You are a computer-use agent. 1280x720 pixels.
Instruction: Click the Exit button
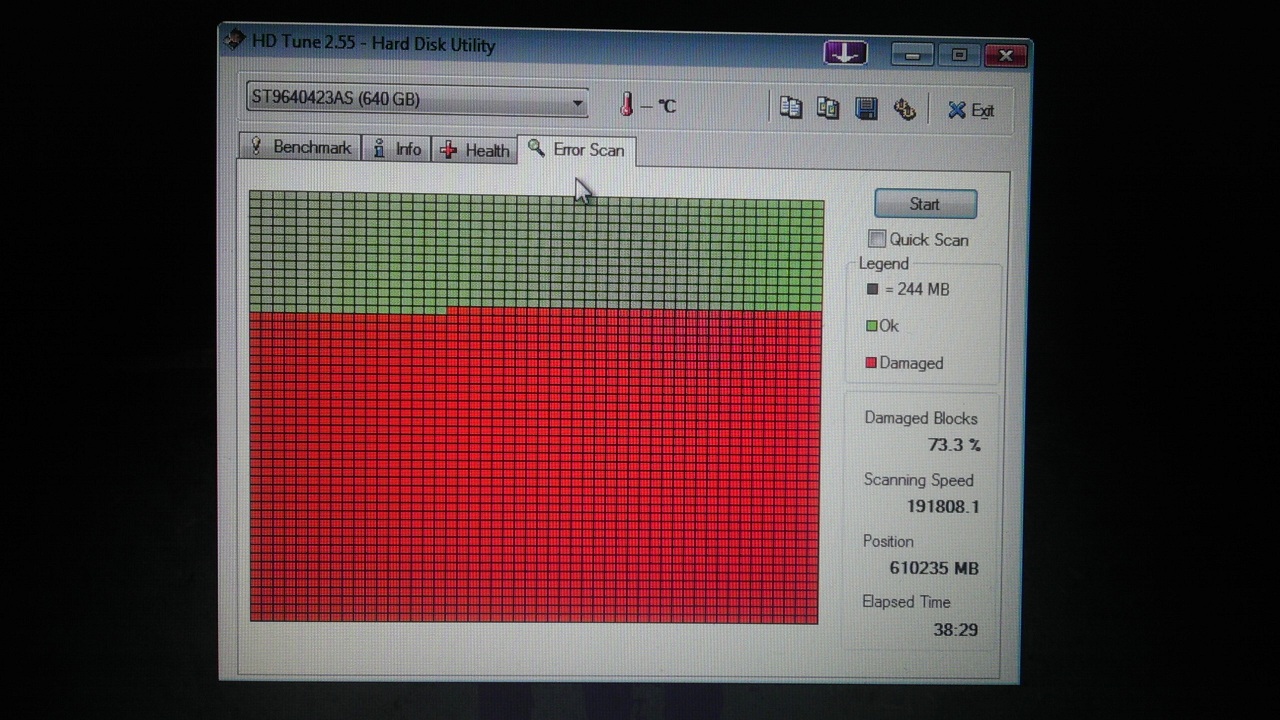tap(971, 110)
